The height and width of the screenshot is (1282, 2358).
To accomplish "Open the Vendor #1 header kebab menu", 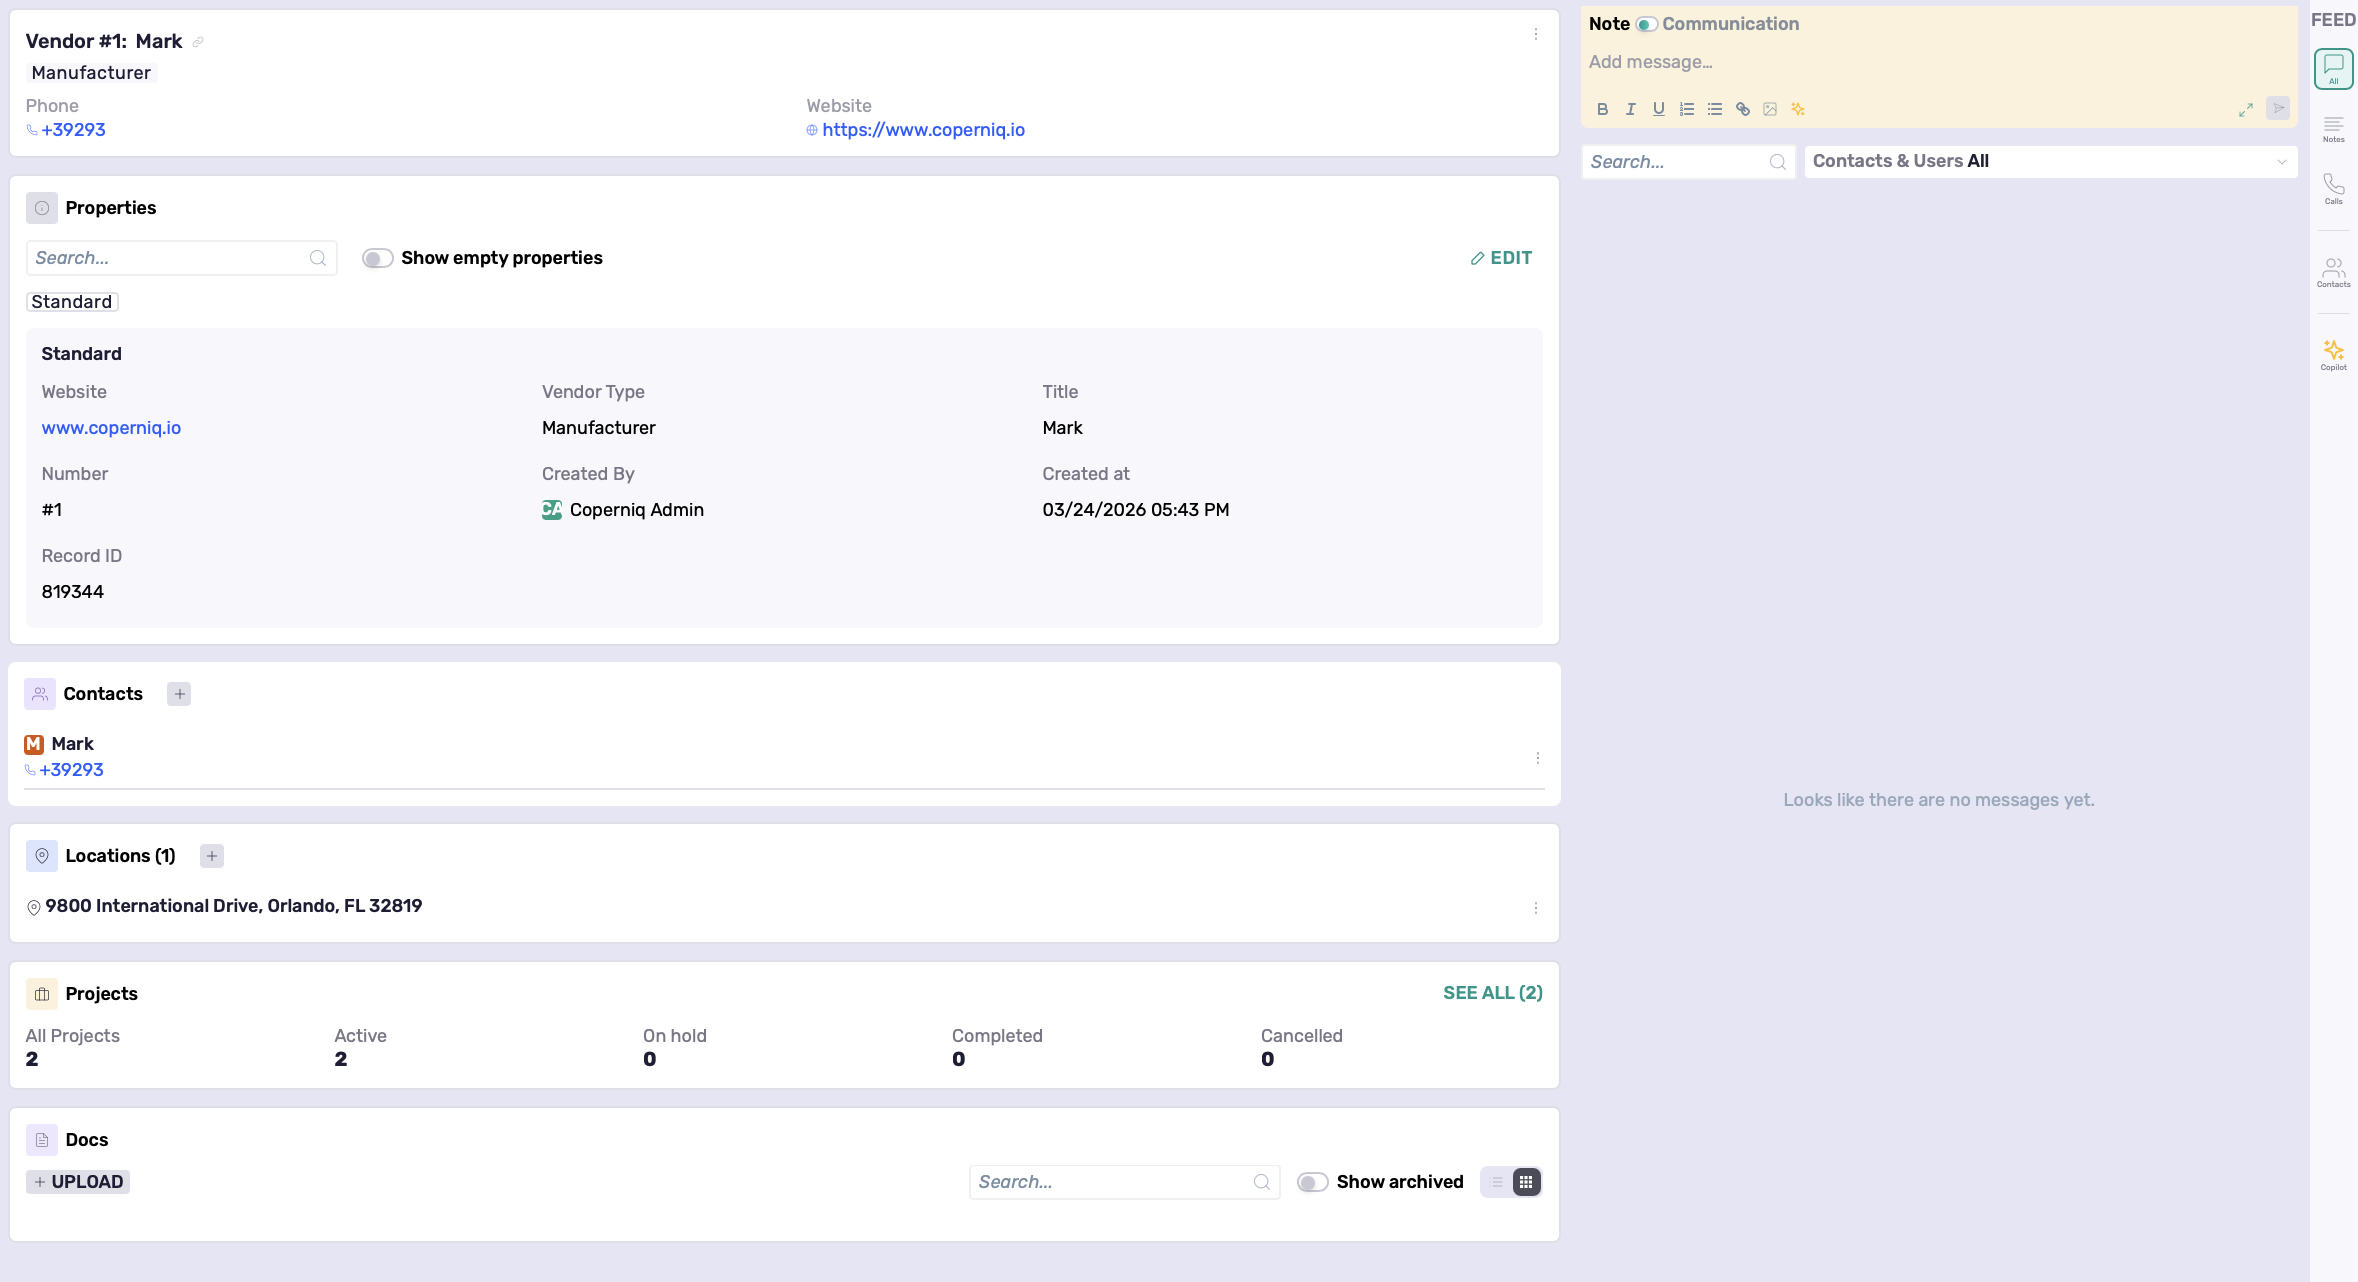I will pyautogui.click(x=1536, y=35).
